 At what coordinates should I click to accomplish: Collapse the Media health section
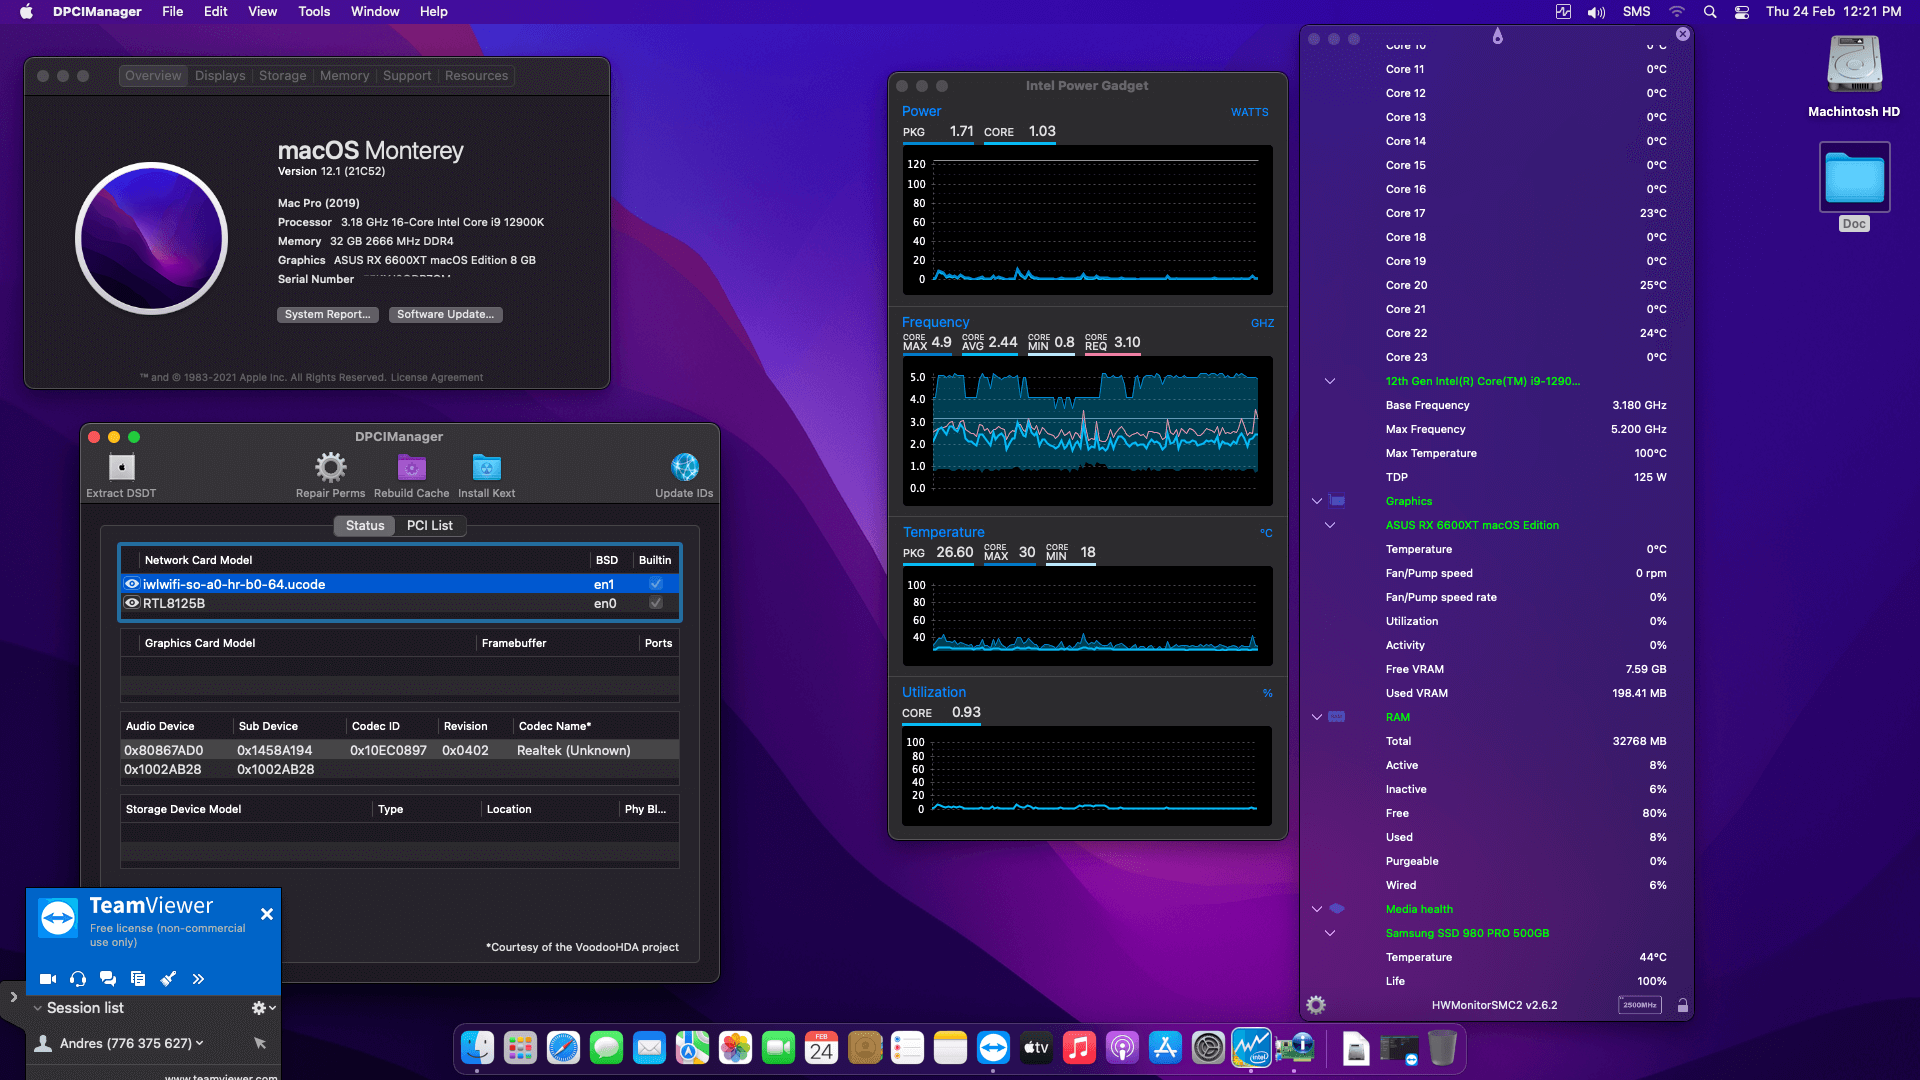click(x=1317, y=909)
